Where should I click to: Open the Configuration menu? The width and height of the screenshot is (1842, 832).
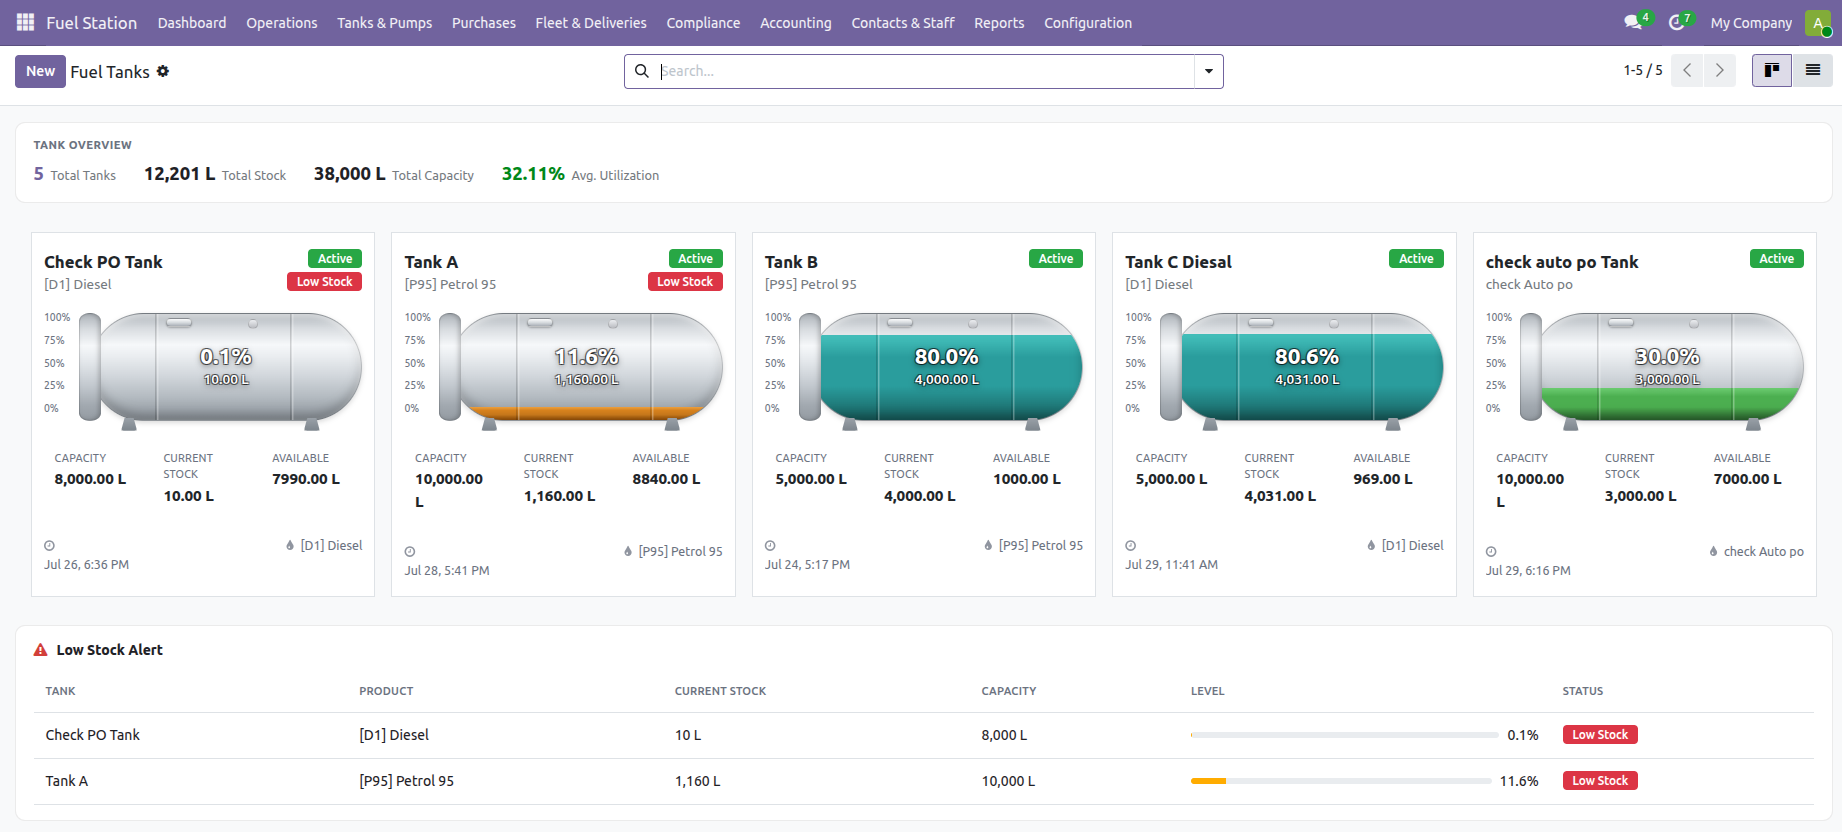pos(1088,22)
